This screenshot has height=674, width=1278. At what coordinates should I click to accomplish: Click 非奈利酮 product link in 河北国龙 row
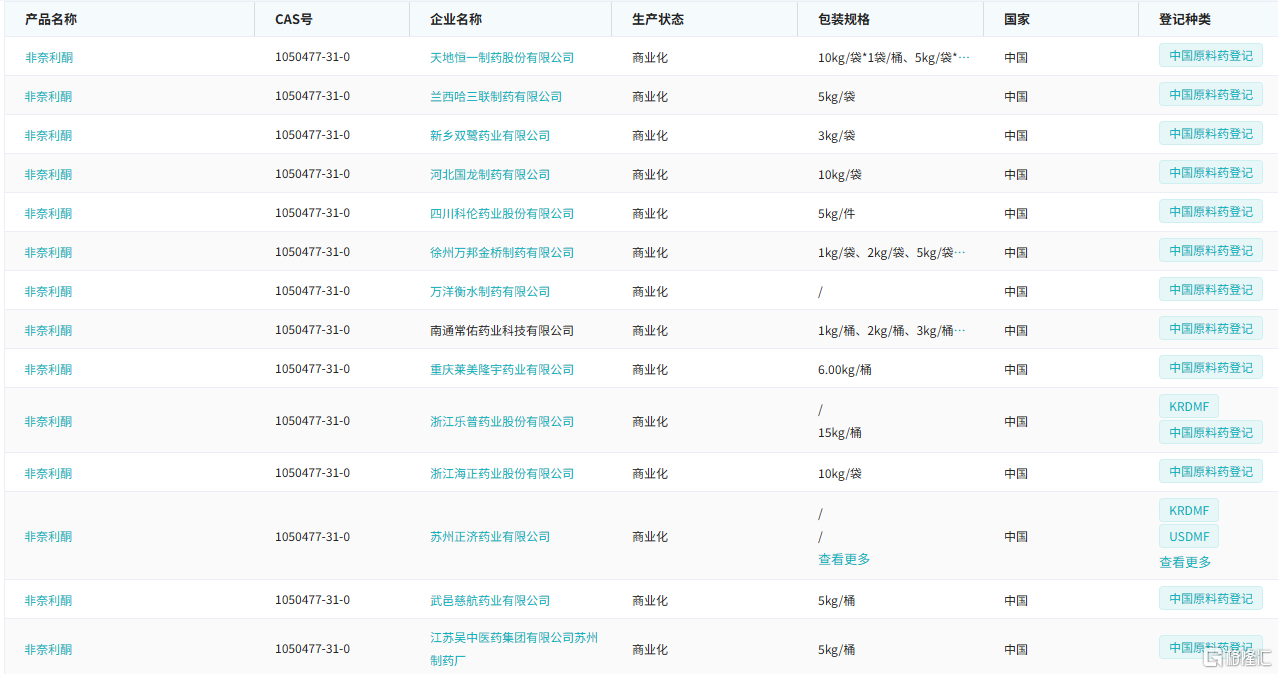tap(49, 174)
